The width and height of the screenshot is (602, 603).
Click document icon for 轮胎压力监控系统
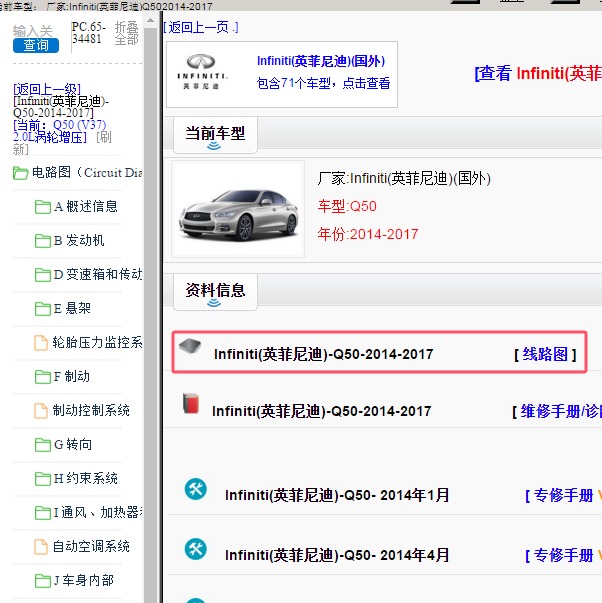[41, 343]
